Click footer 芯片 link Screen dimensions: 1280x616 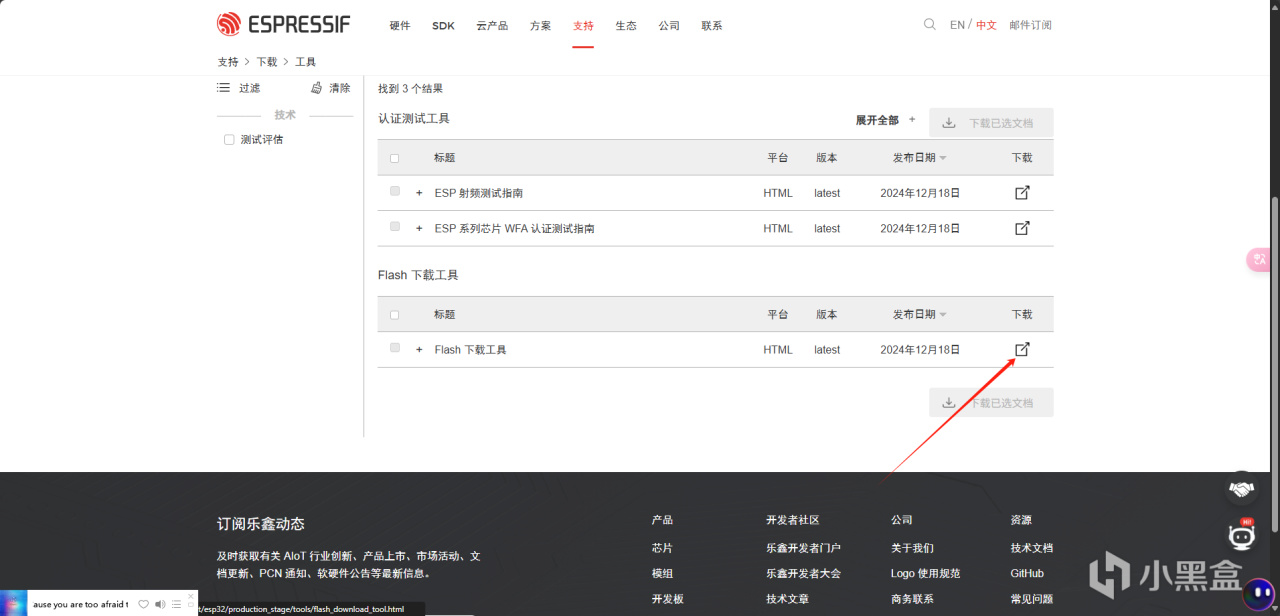click(662, 548)
